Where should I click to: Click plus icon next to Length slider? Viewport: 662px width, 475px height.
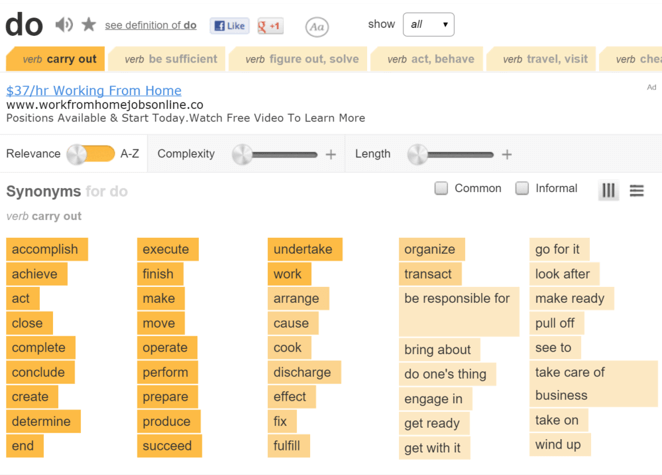point(507,154)
